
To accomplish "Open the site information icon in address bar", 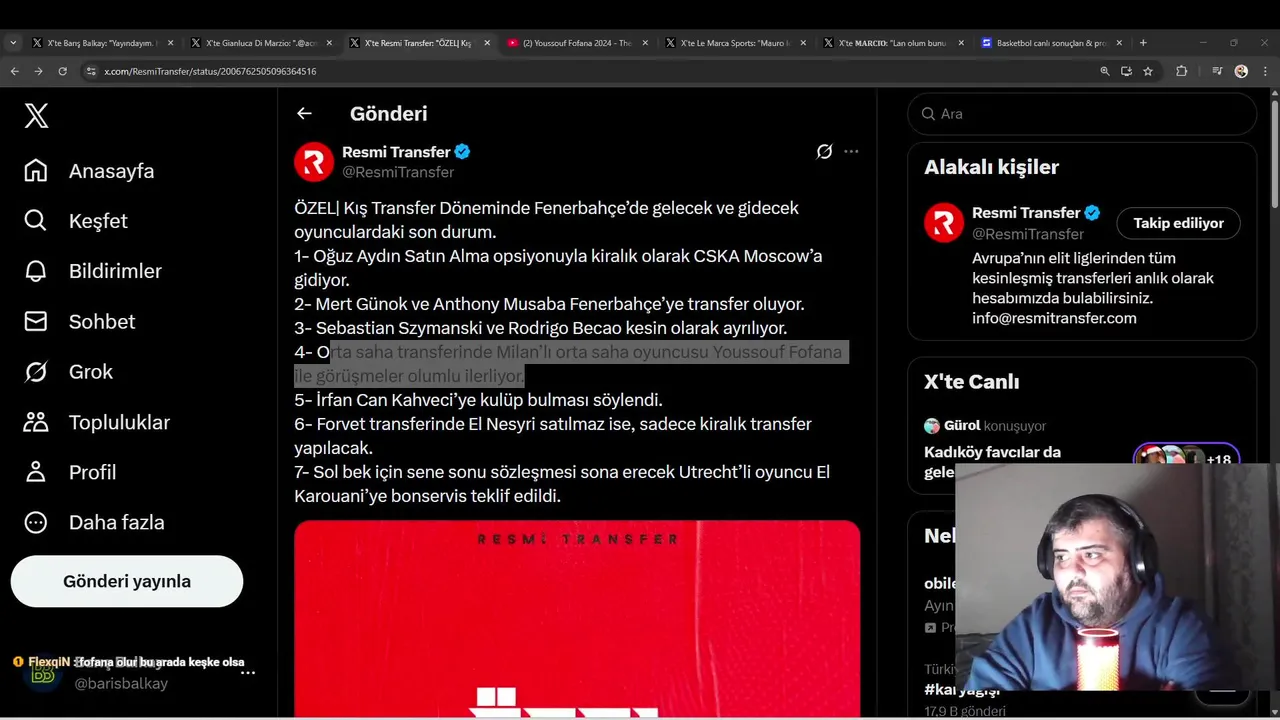I will tap(91, 71).
